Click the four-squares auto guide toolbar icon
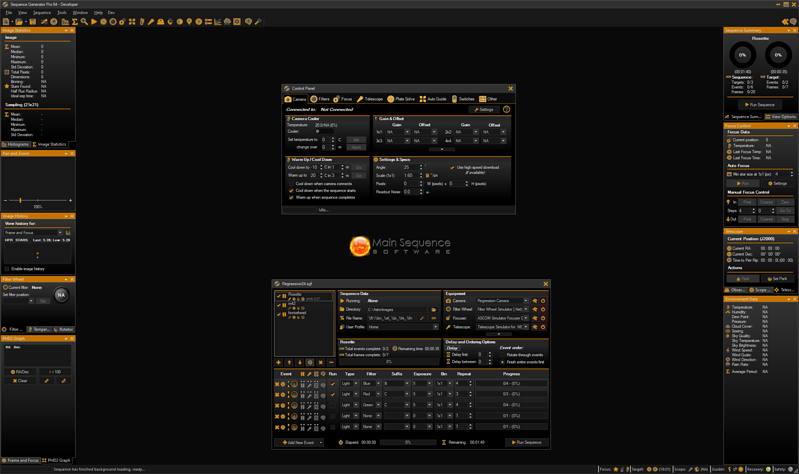This screenshot has height=474, width=799. (x=132, y=22)
